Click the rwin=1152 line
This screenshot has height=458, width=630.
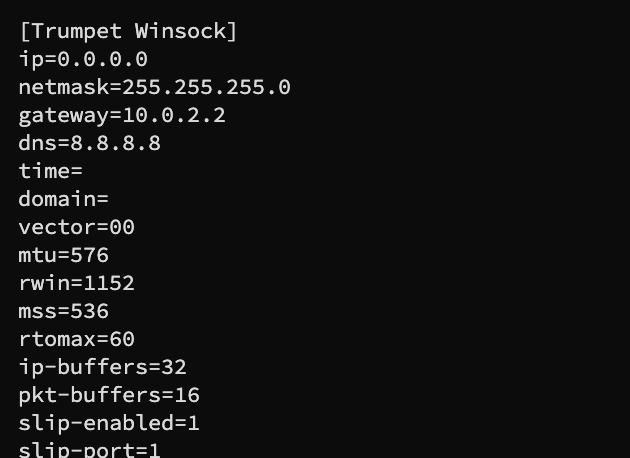coord(76,283)
